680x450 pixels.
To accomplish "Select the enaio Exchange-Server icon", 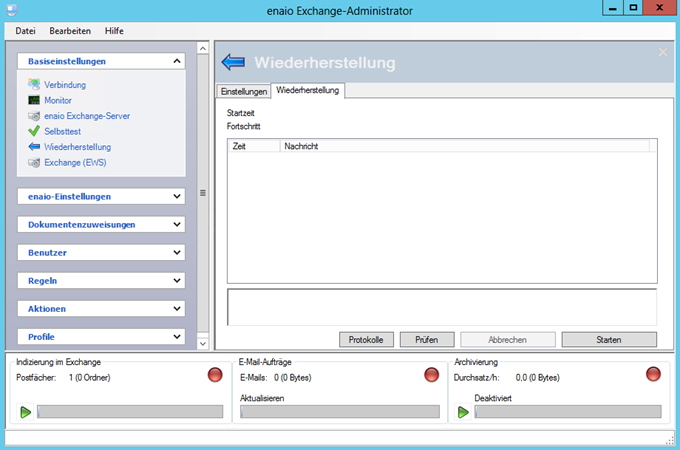I will 34,116.
